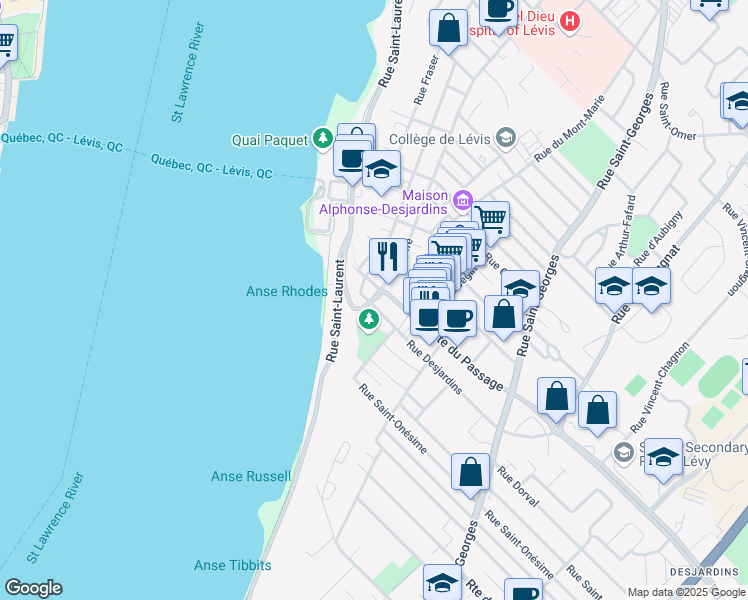This screenshot has height=600, width=748.
Task: Click the Anse Rhodes label
Action: [x=287, y=291]
